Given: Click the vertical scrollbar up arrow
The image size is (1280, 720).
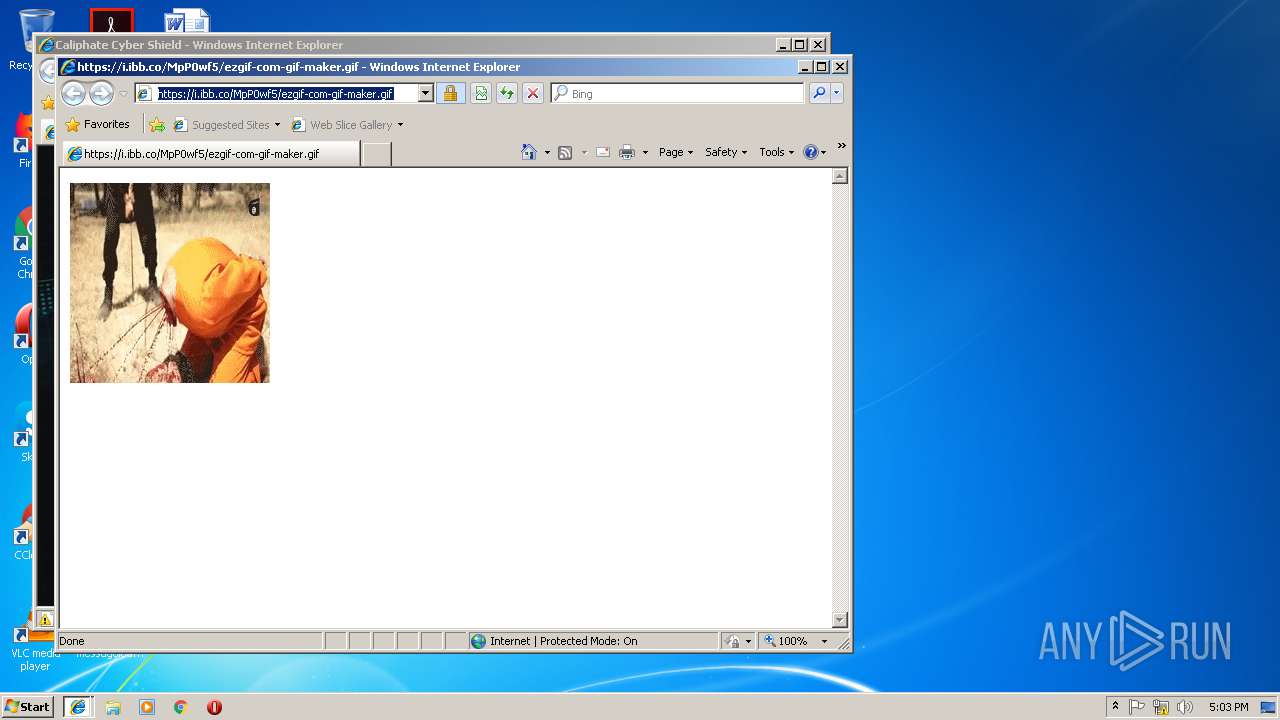Looking at the screenshot, I should (x=840, y=176).
